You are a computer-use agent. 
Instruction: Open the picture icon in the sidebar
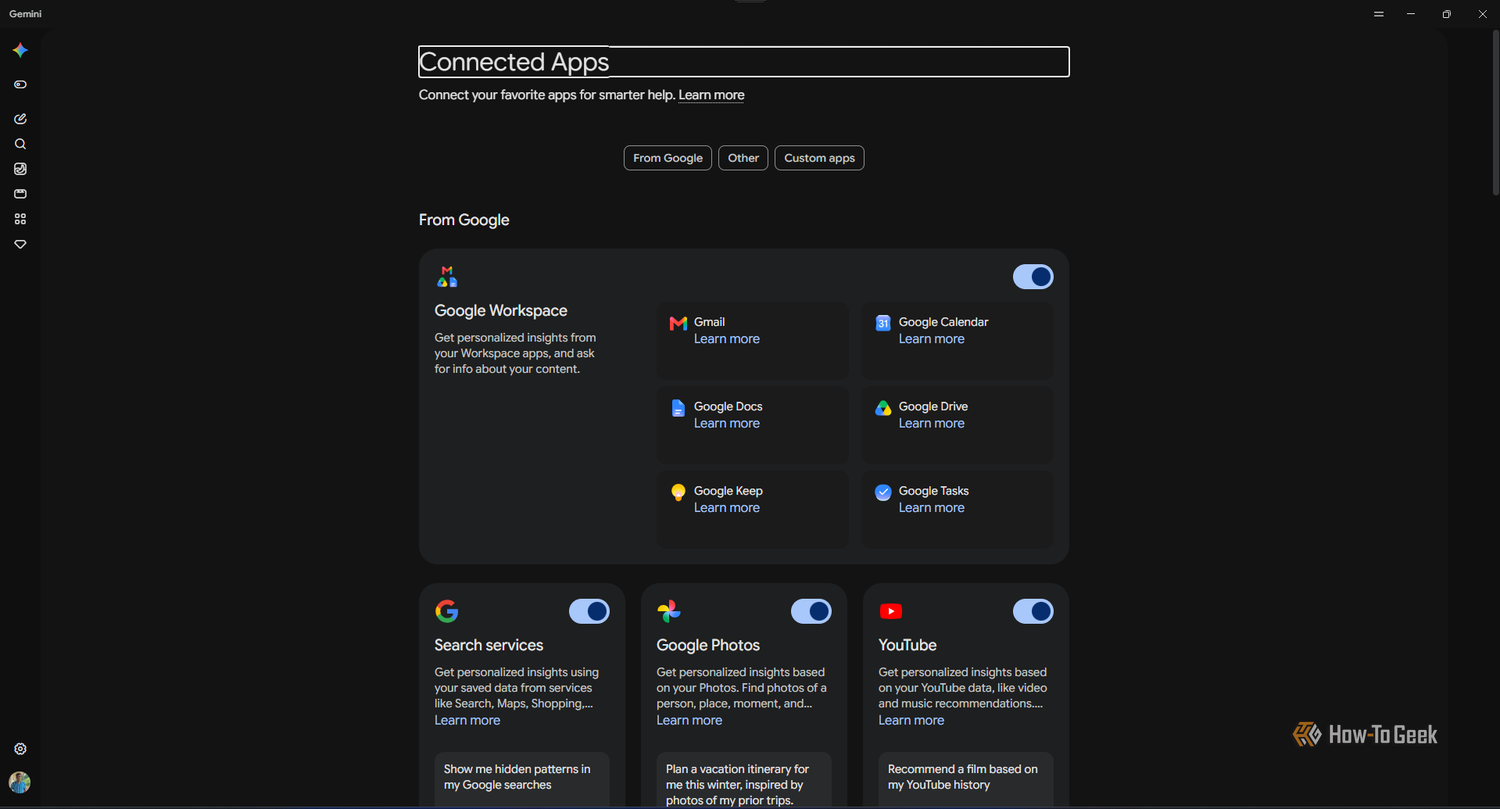pyautogui.click(x=20, y=169)
